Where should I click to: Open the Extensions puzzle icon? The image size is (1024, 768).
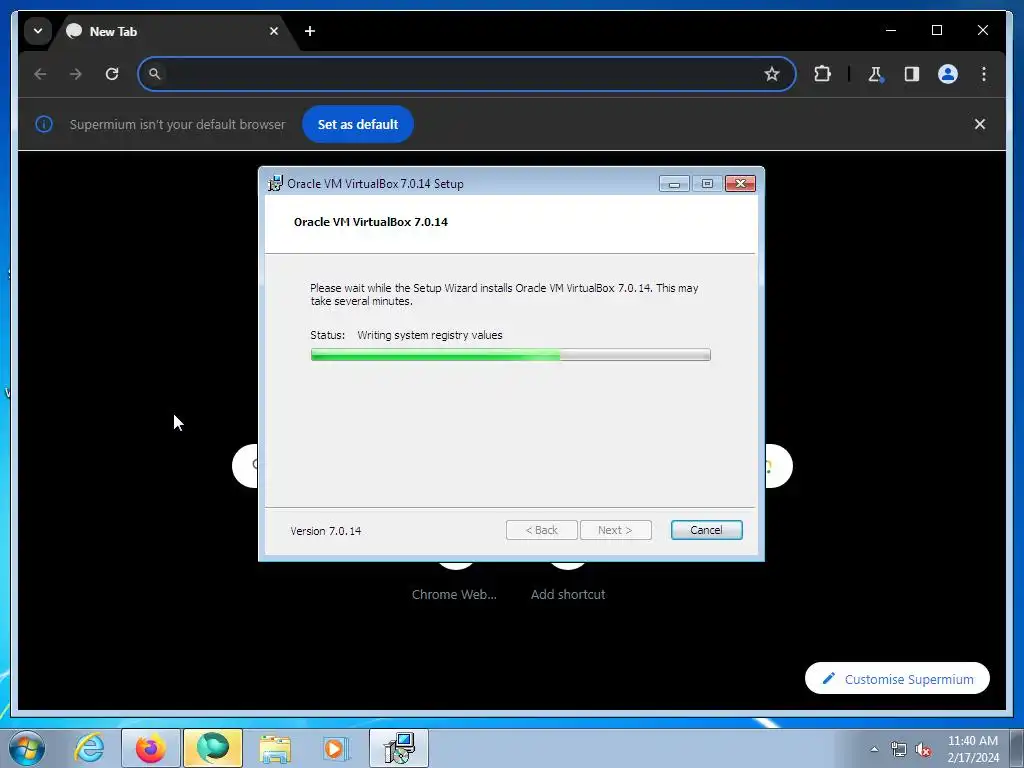point(822,74)
